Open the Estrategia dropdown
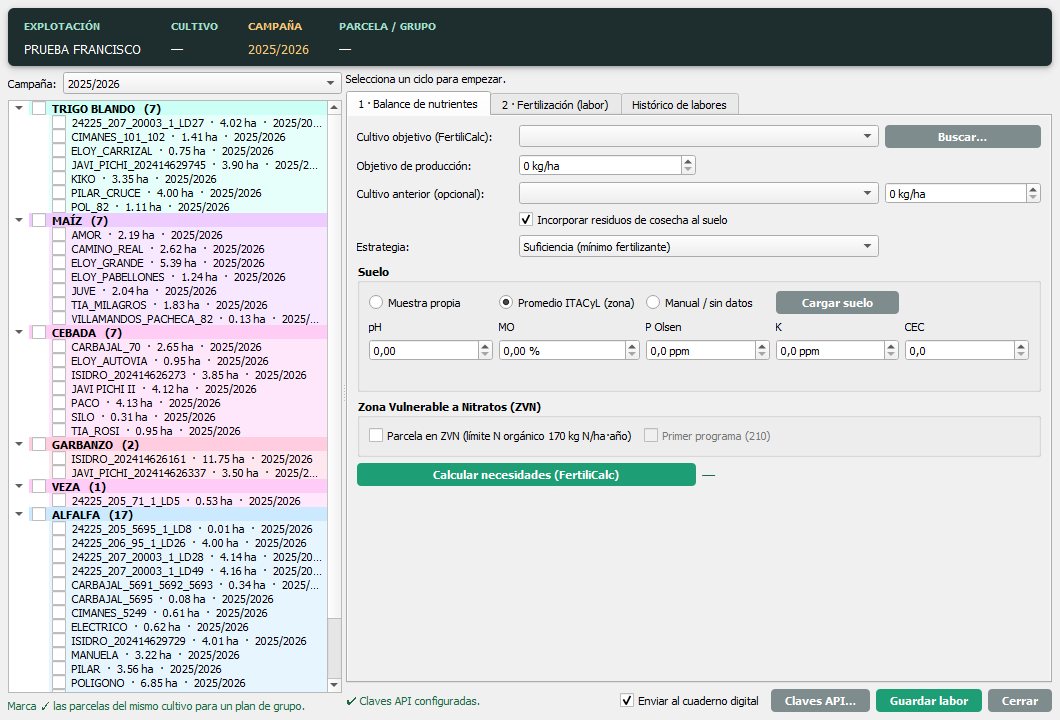 (698, 247)
